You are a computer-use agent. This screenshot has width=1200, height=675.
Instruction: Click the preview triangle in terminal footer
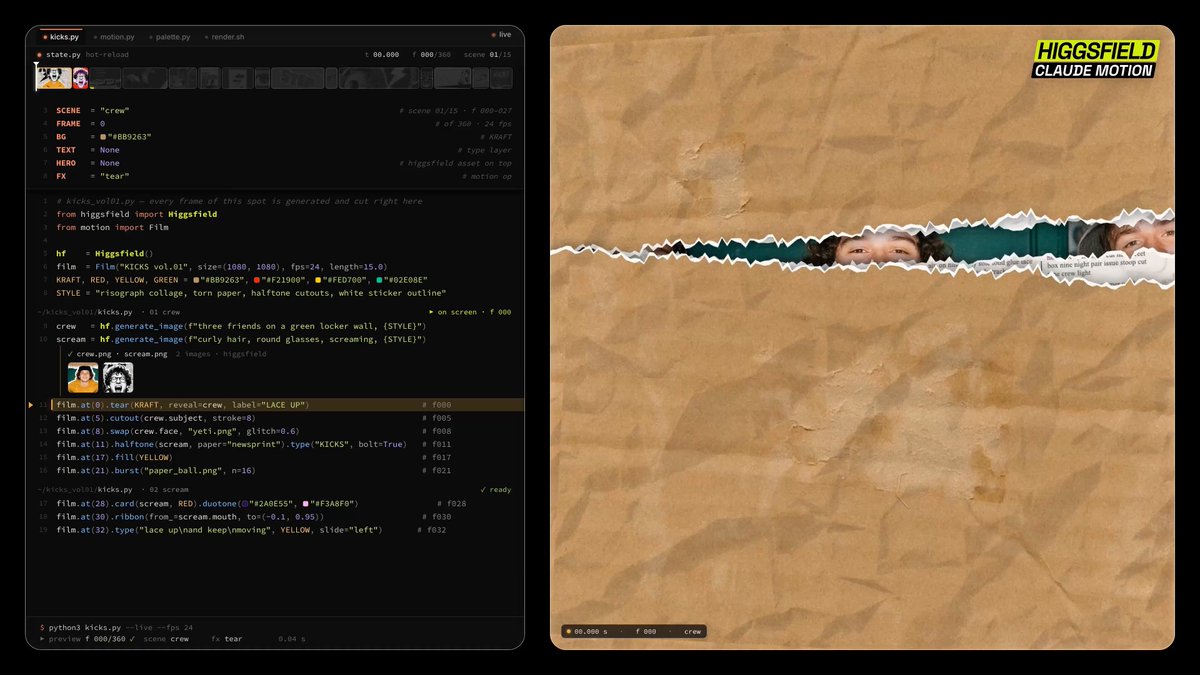click(41, 638)
